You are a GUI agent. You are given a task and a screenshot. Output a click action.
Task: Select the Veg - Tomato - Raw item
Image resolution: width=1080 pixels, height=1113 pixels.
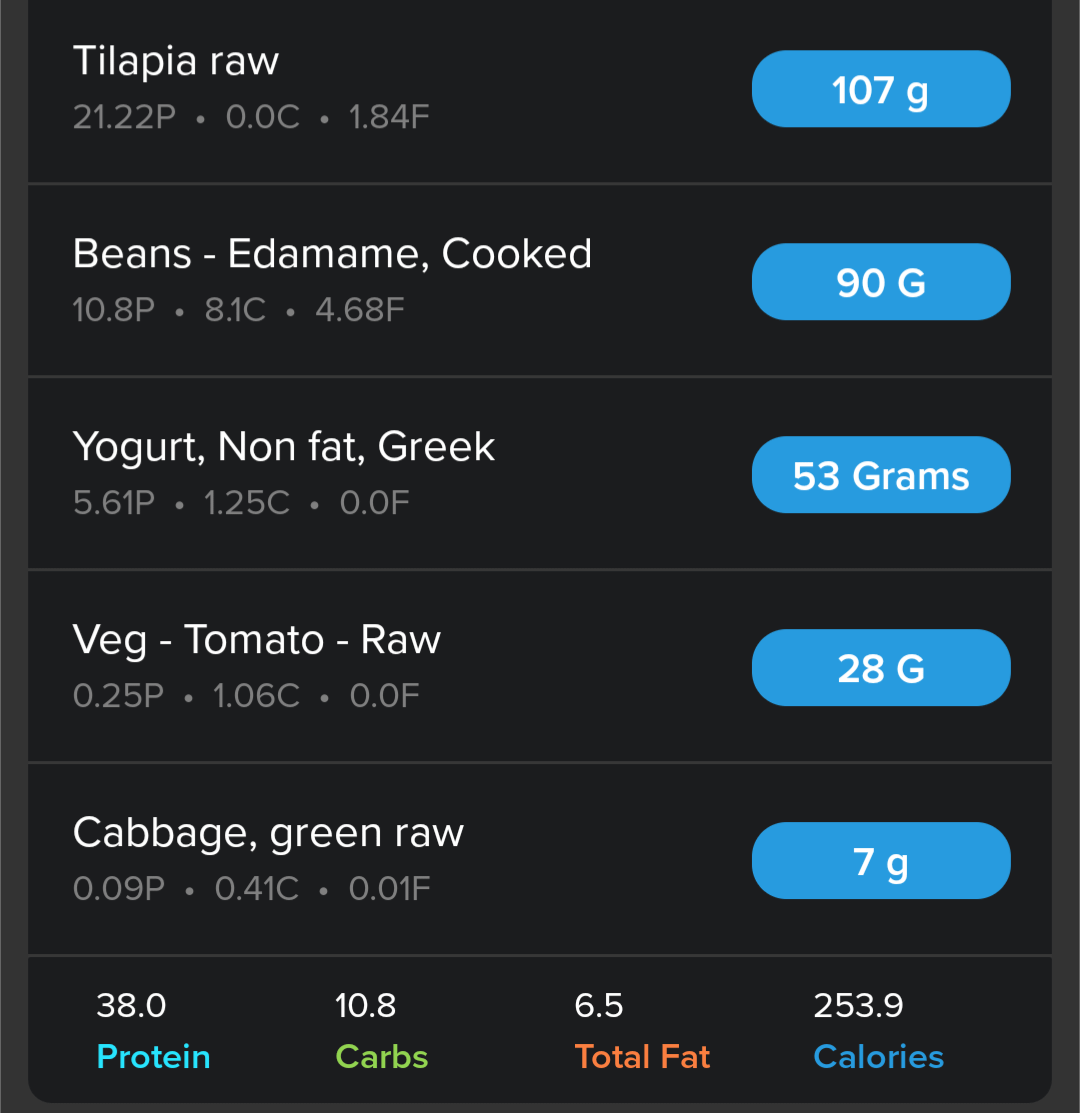pos(257,640)
